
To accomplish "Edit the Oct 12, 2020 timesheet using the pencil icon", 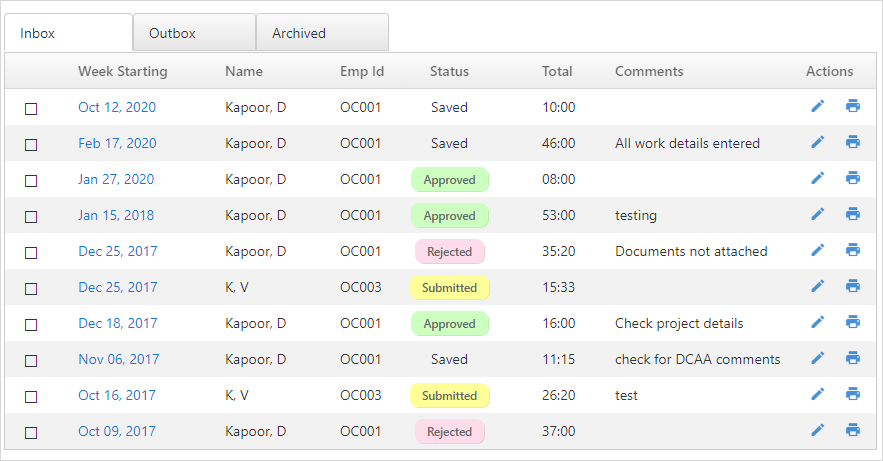I will (x=818, y=106).
